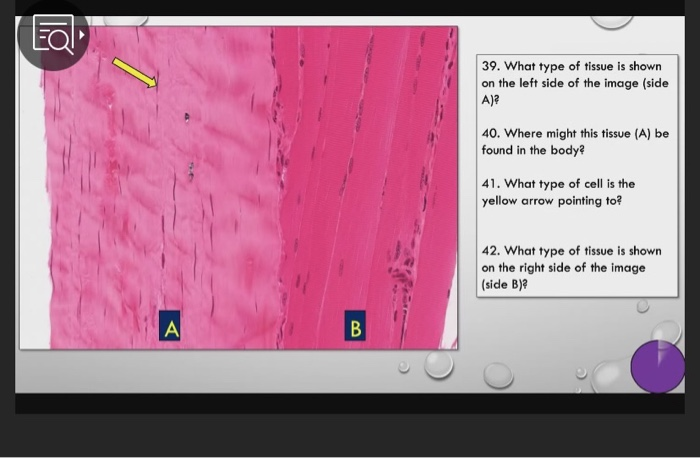Image resolution: width=700 pixels, height=458 pixels.
Task: Select question 39 text about side A tissue
Action: tap(575, 83)
